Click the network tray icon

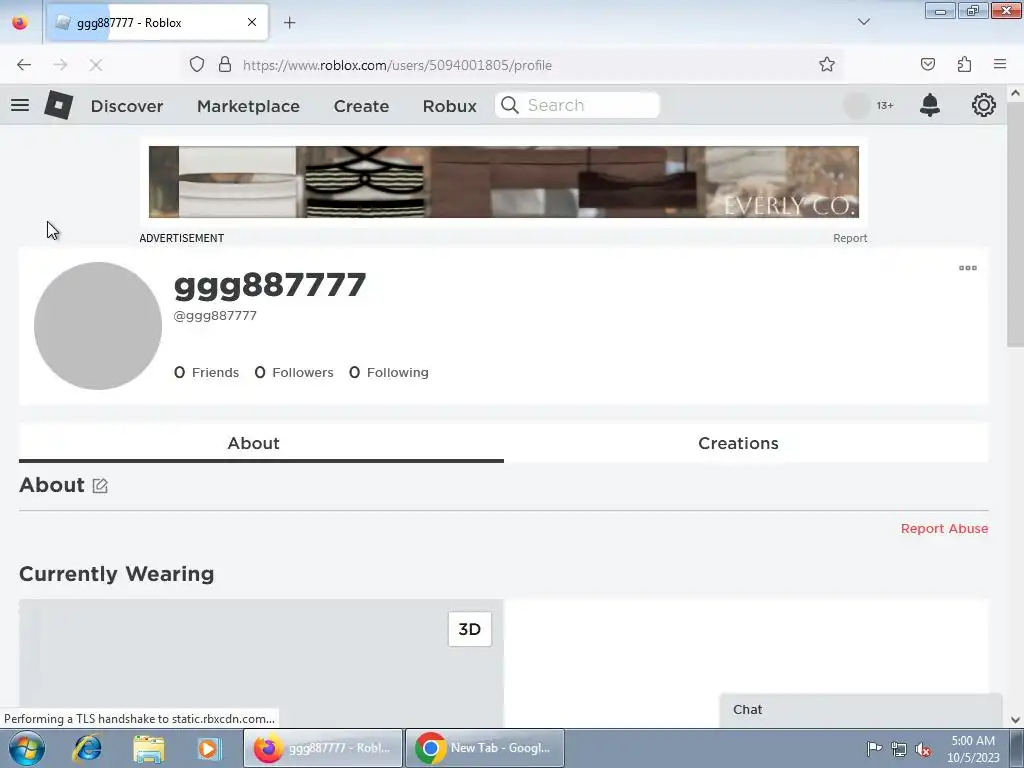click(x=899, y=749)
